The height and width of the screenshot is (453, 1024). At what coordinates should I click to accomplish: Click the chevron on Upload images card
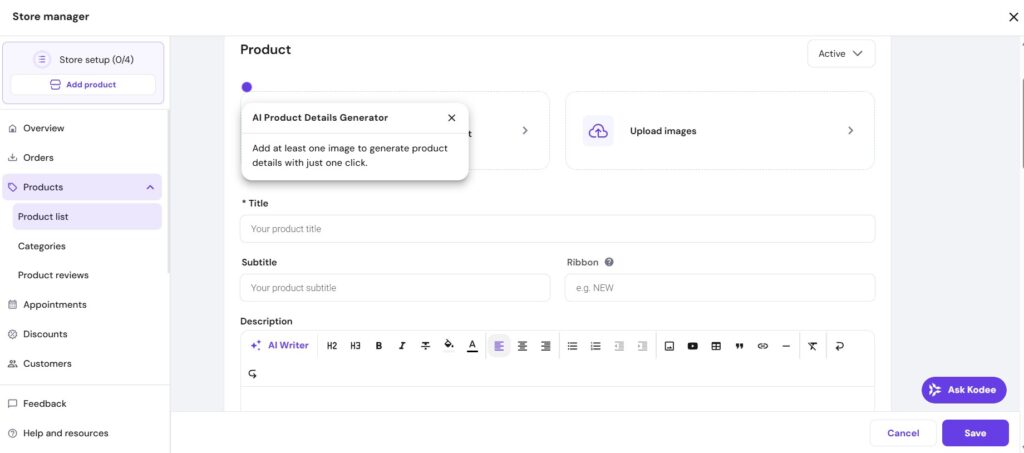coord(850,131)
